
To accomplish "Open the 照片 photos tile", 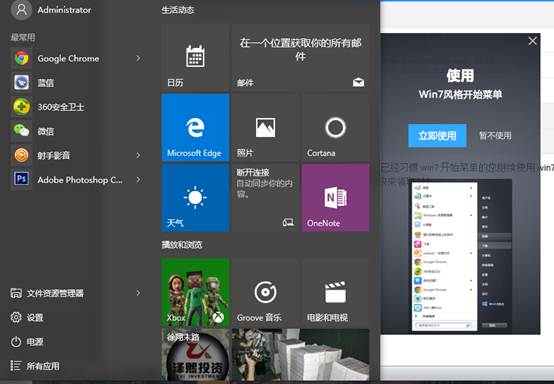I will 265,128.
